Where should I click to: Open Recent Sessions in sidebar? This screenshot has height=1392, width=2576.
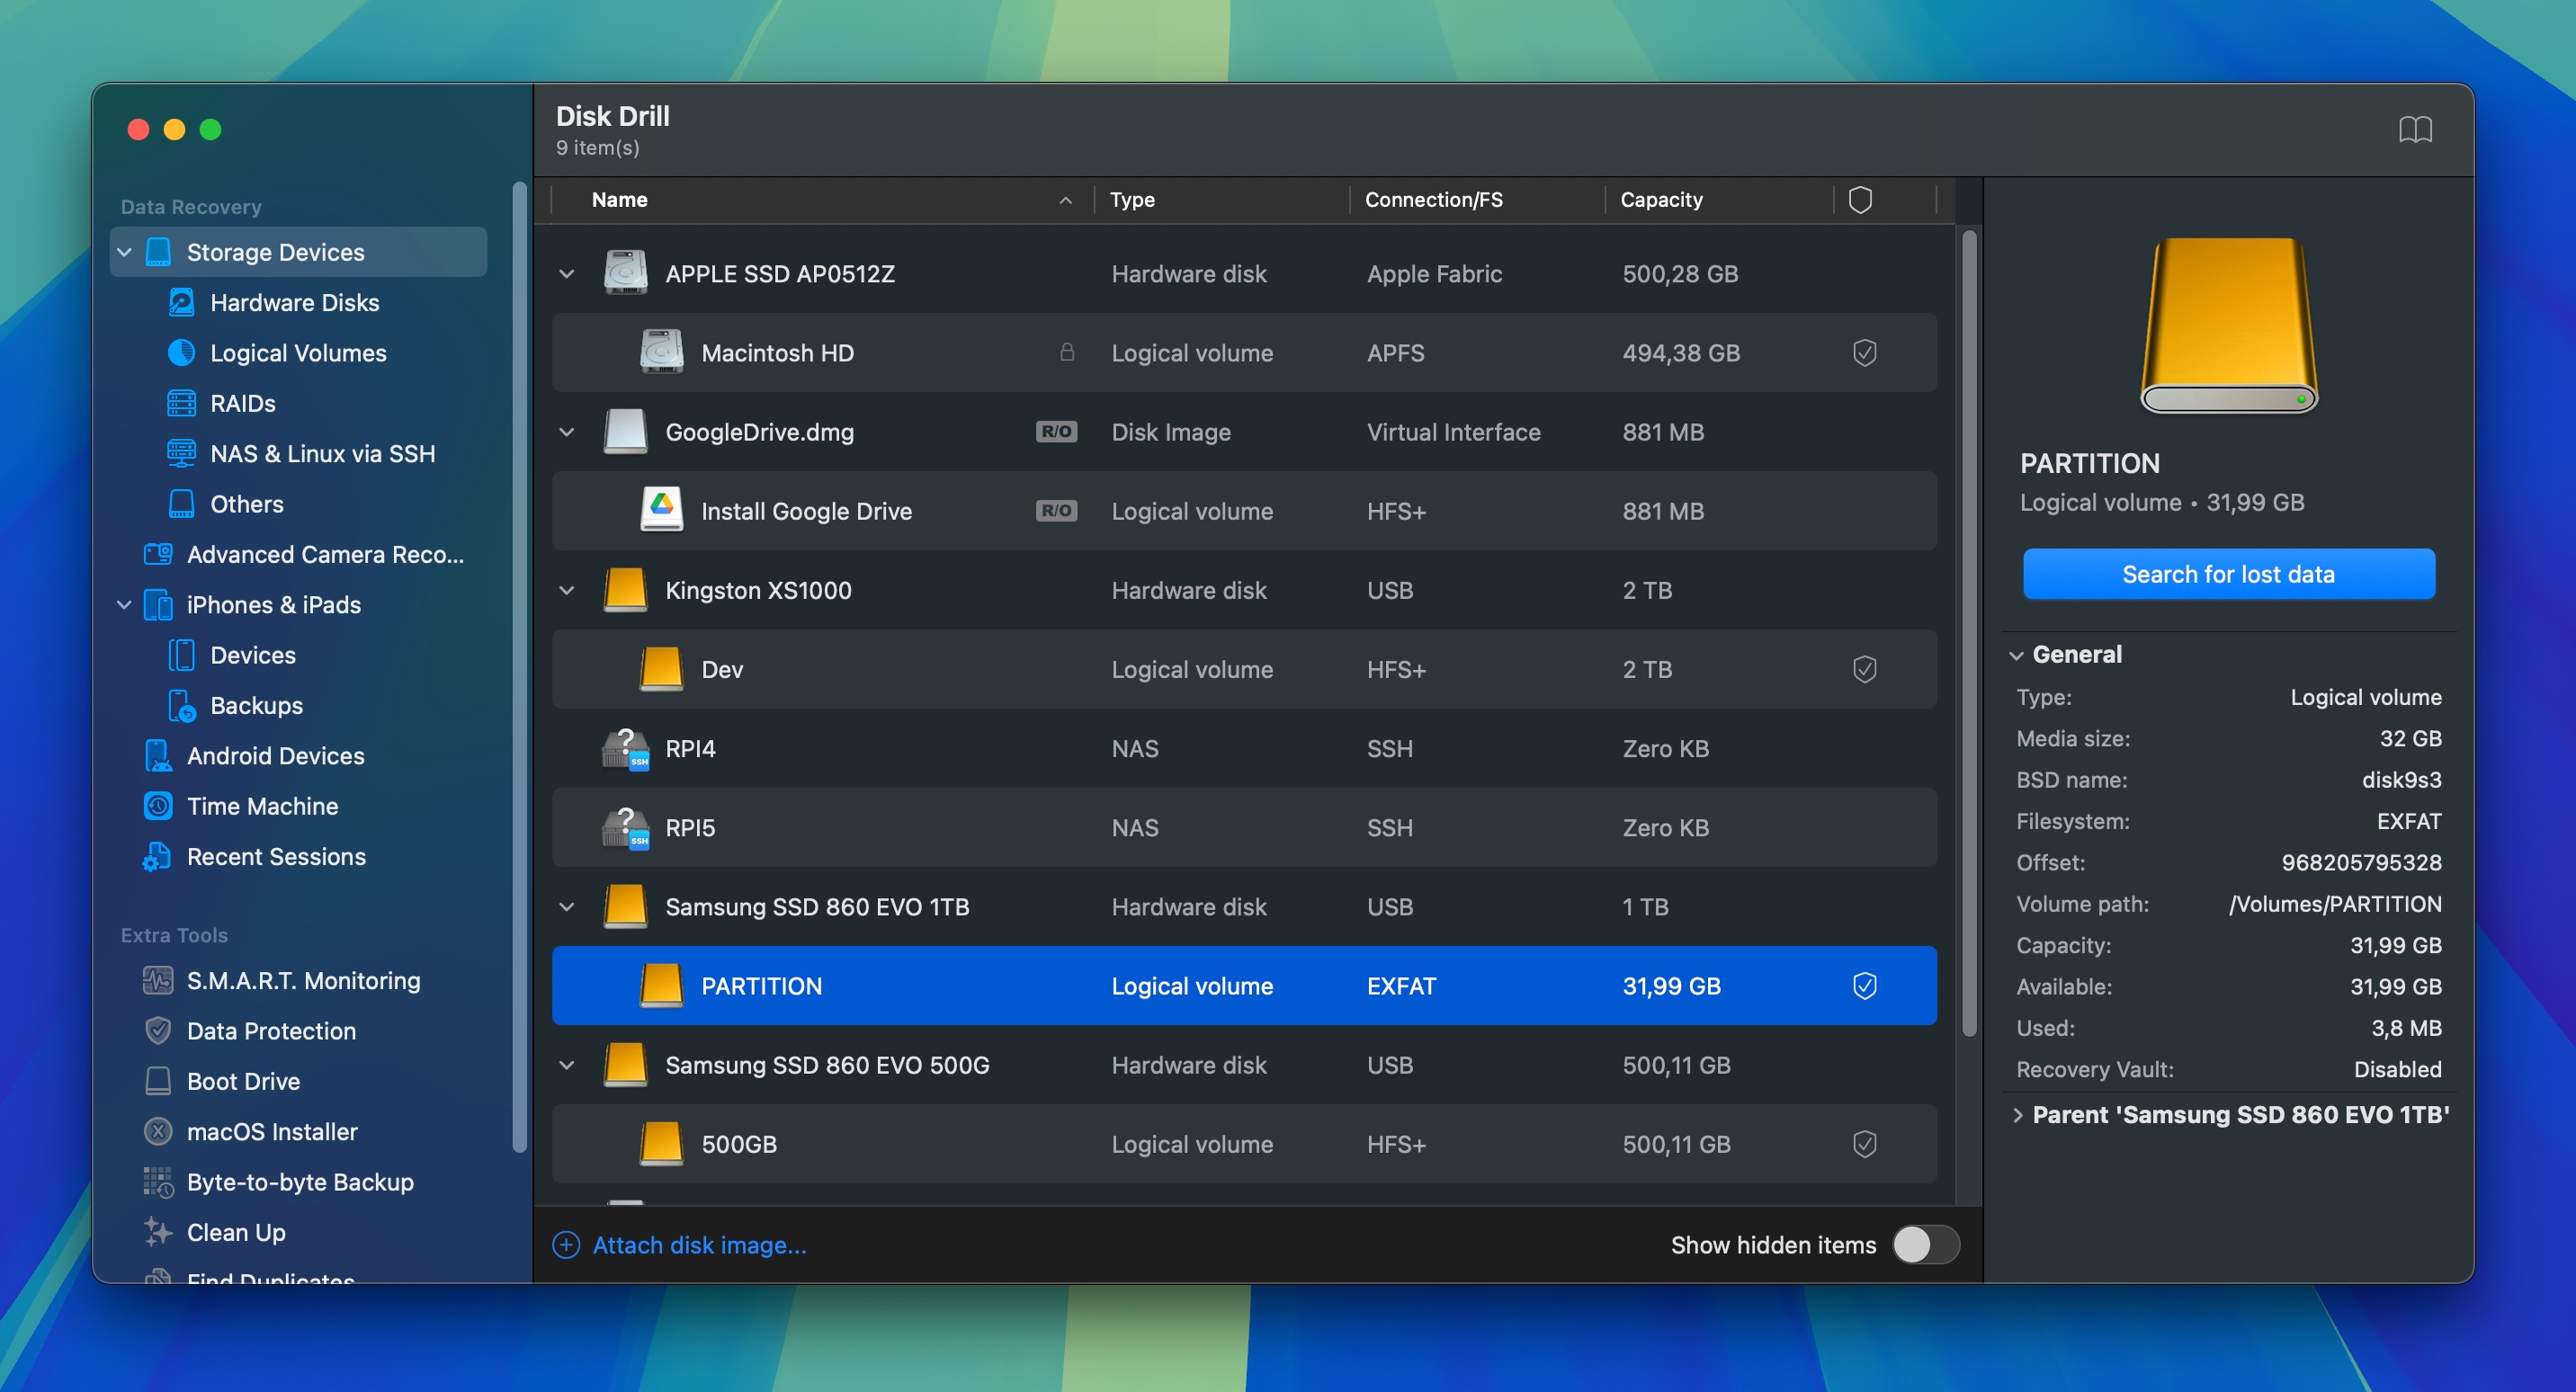click(x=276, y=857)
